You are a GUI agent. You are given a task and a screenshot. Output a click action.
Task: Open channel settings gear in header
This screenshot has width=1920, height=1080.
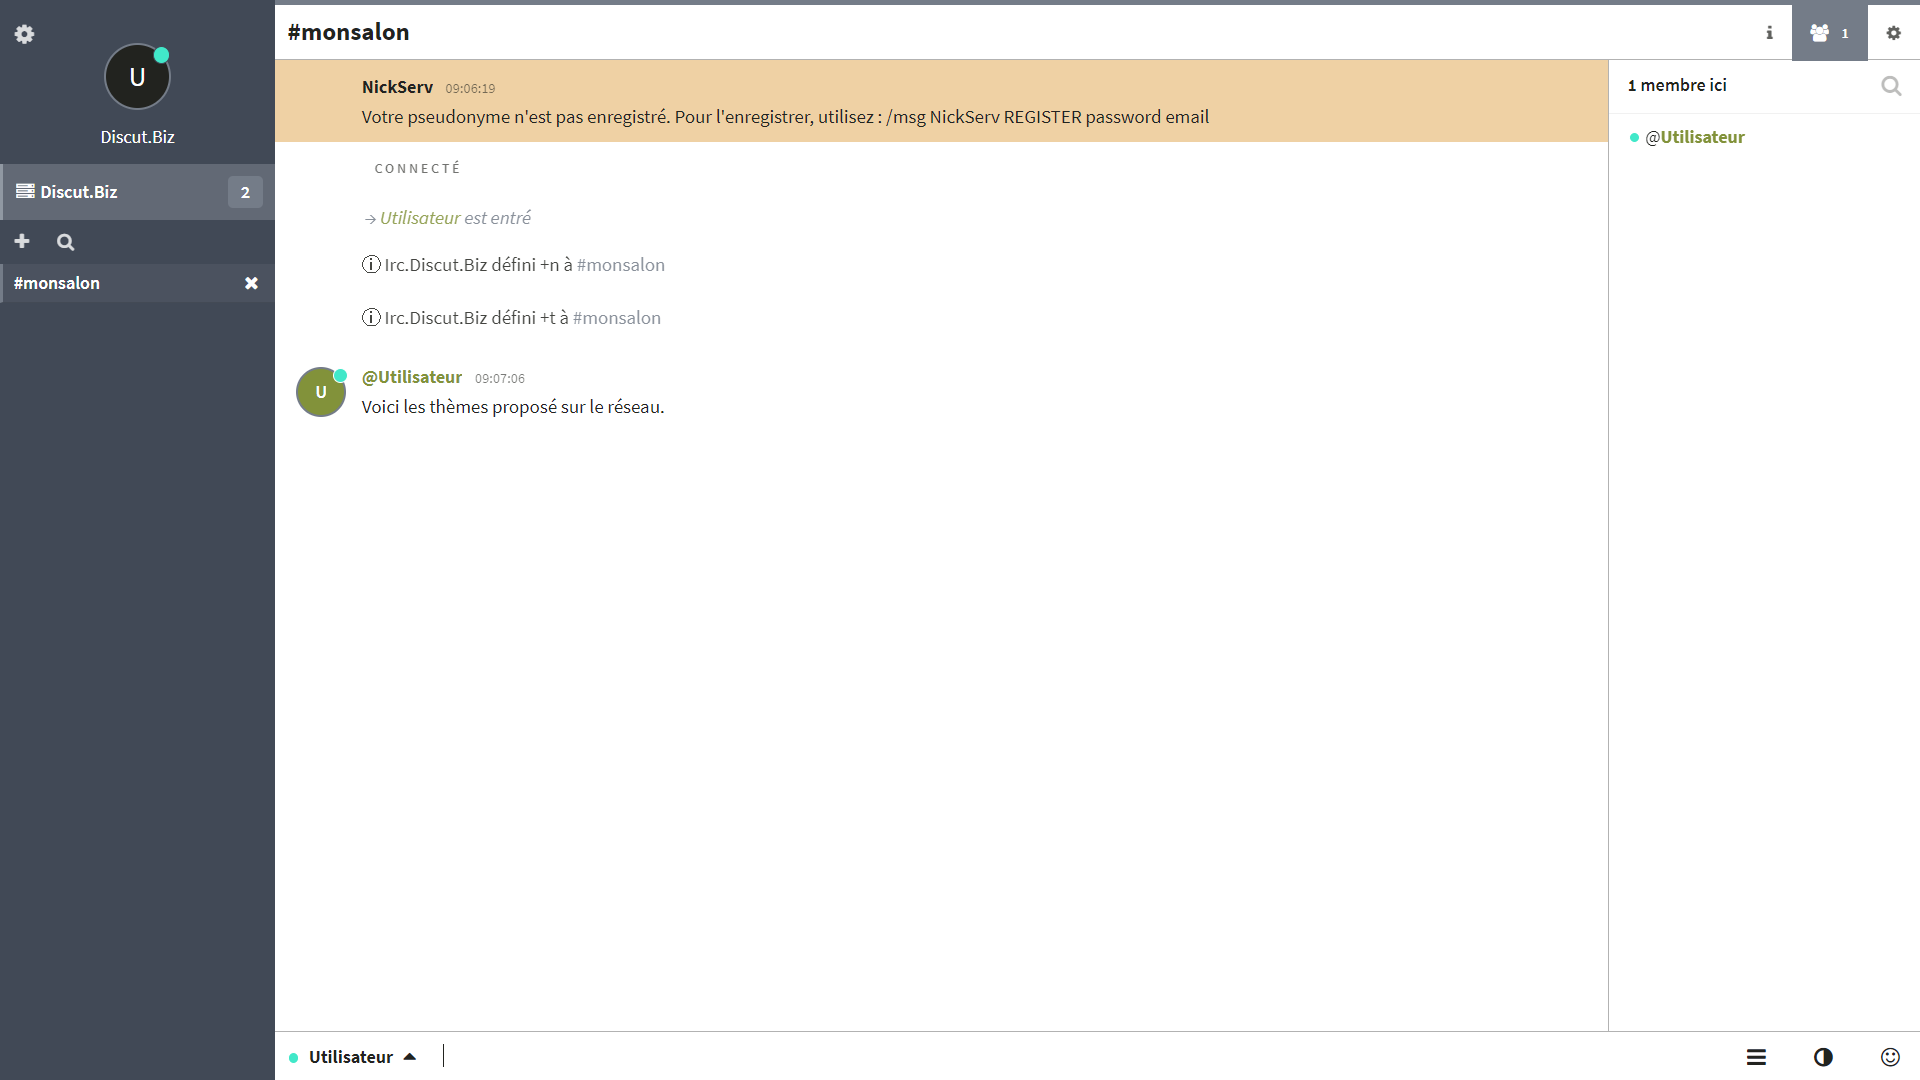(1893, 33)
